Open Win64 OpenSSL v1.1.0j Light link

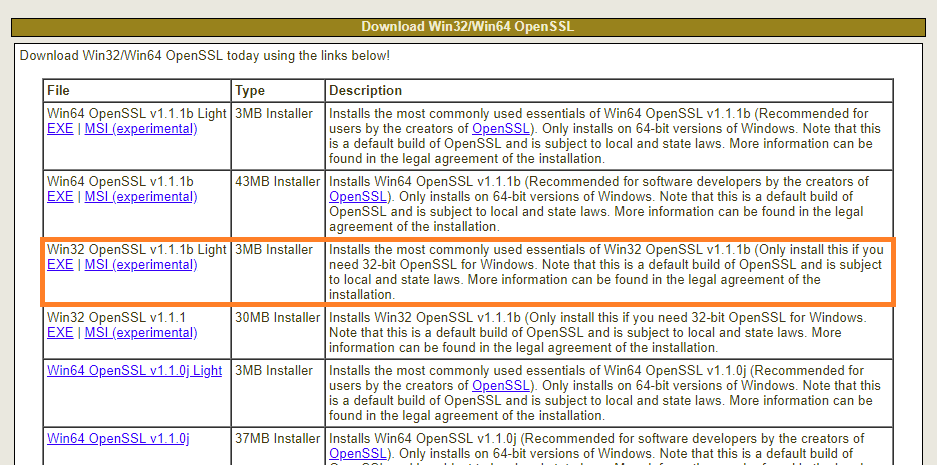click(134, 371)
